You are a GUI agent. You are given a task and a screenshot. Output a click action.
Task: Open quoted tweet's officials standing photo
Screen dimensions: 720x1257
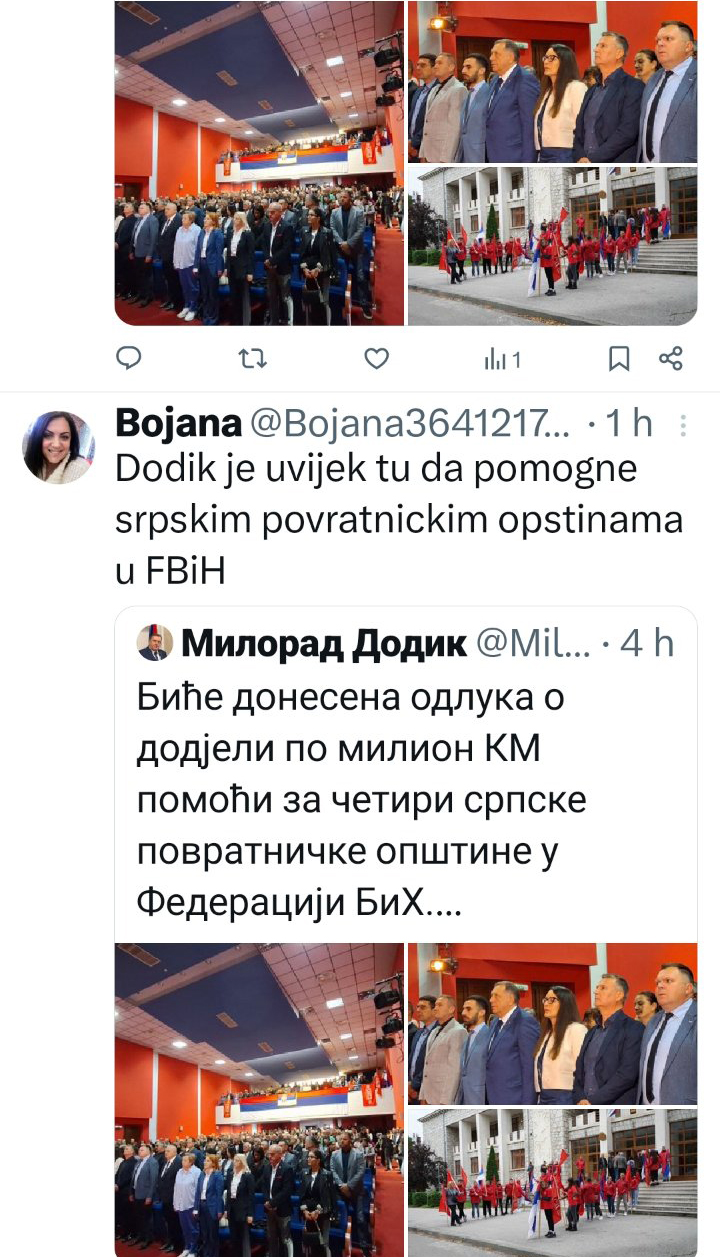pyautogui.click(x=553, y=1023)
